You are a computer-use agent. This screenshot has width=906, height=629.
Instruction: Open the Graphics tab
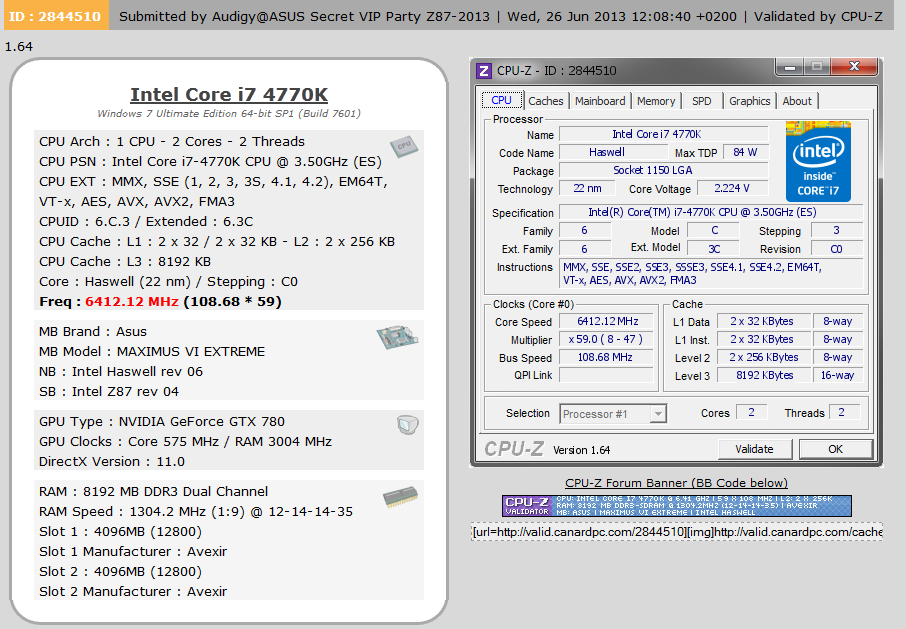(x=749, y=101)
